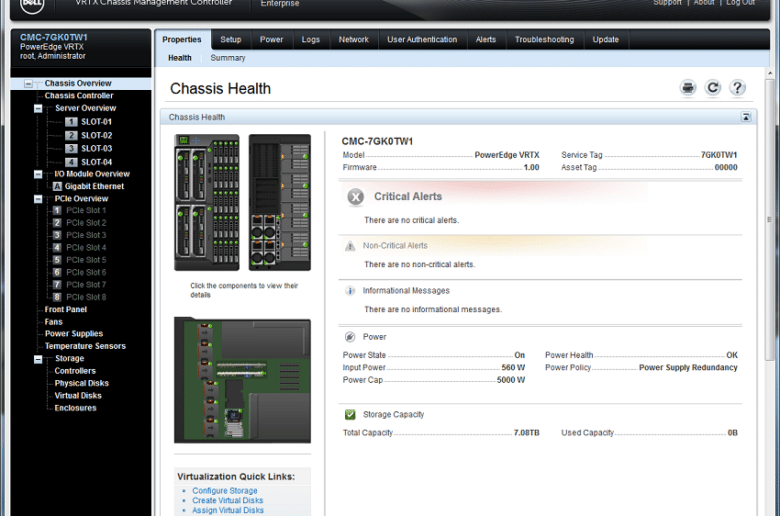
Task: Click the PCIe Slot 1 number icon
Action: click(x=57, y=210)
